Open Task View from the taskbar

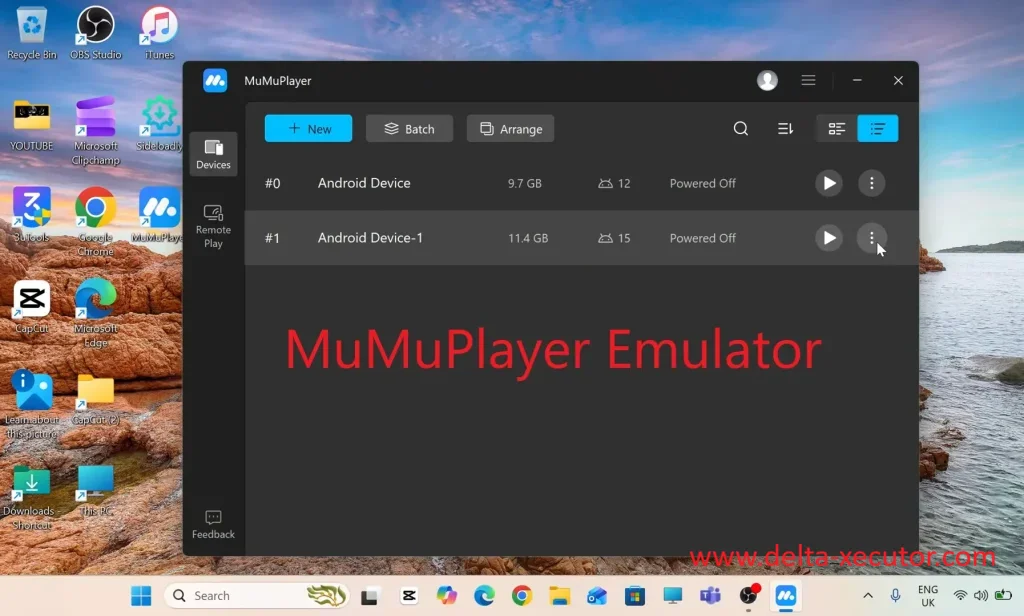[x=370, y=596]
